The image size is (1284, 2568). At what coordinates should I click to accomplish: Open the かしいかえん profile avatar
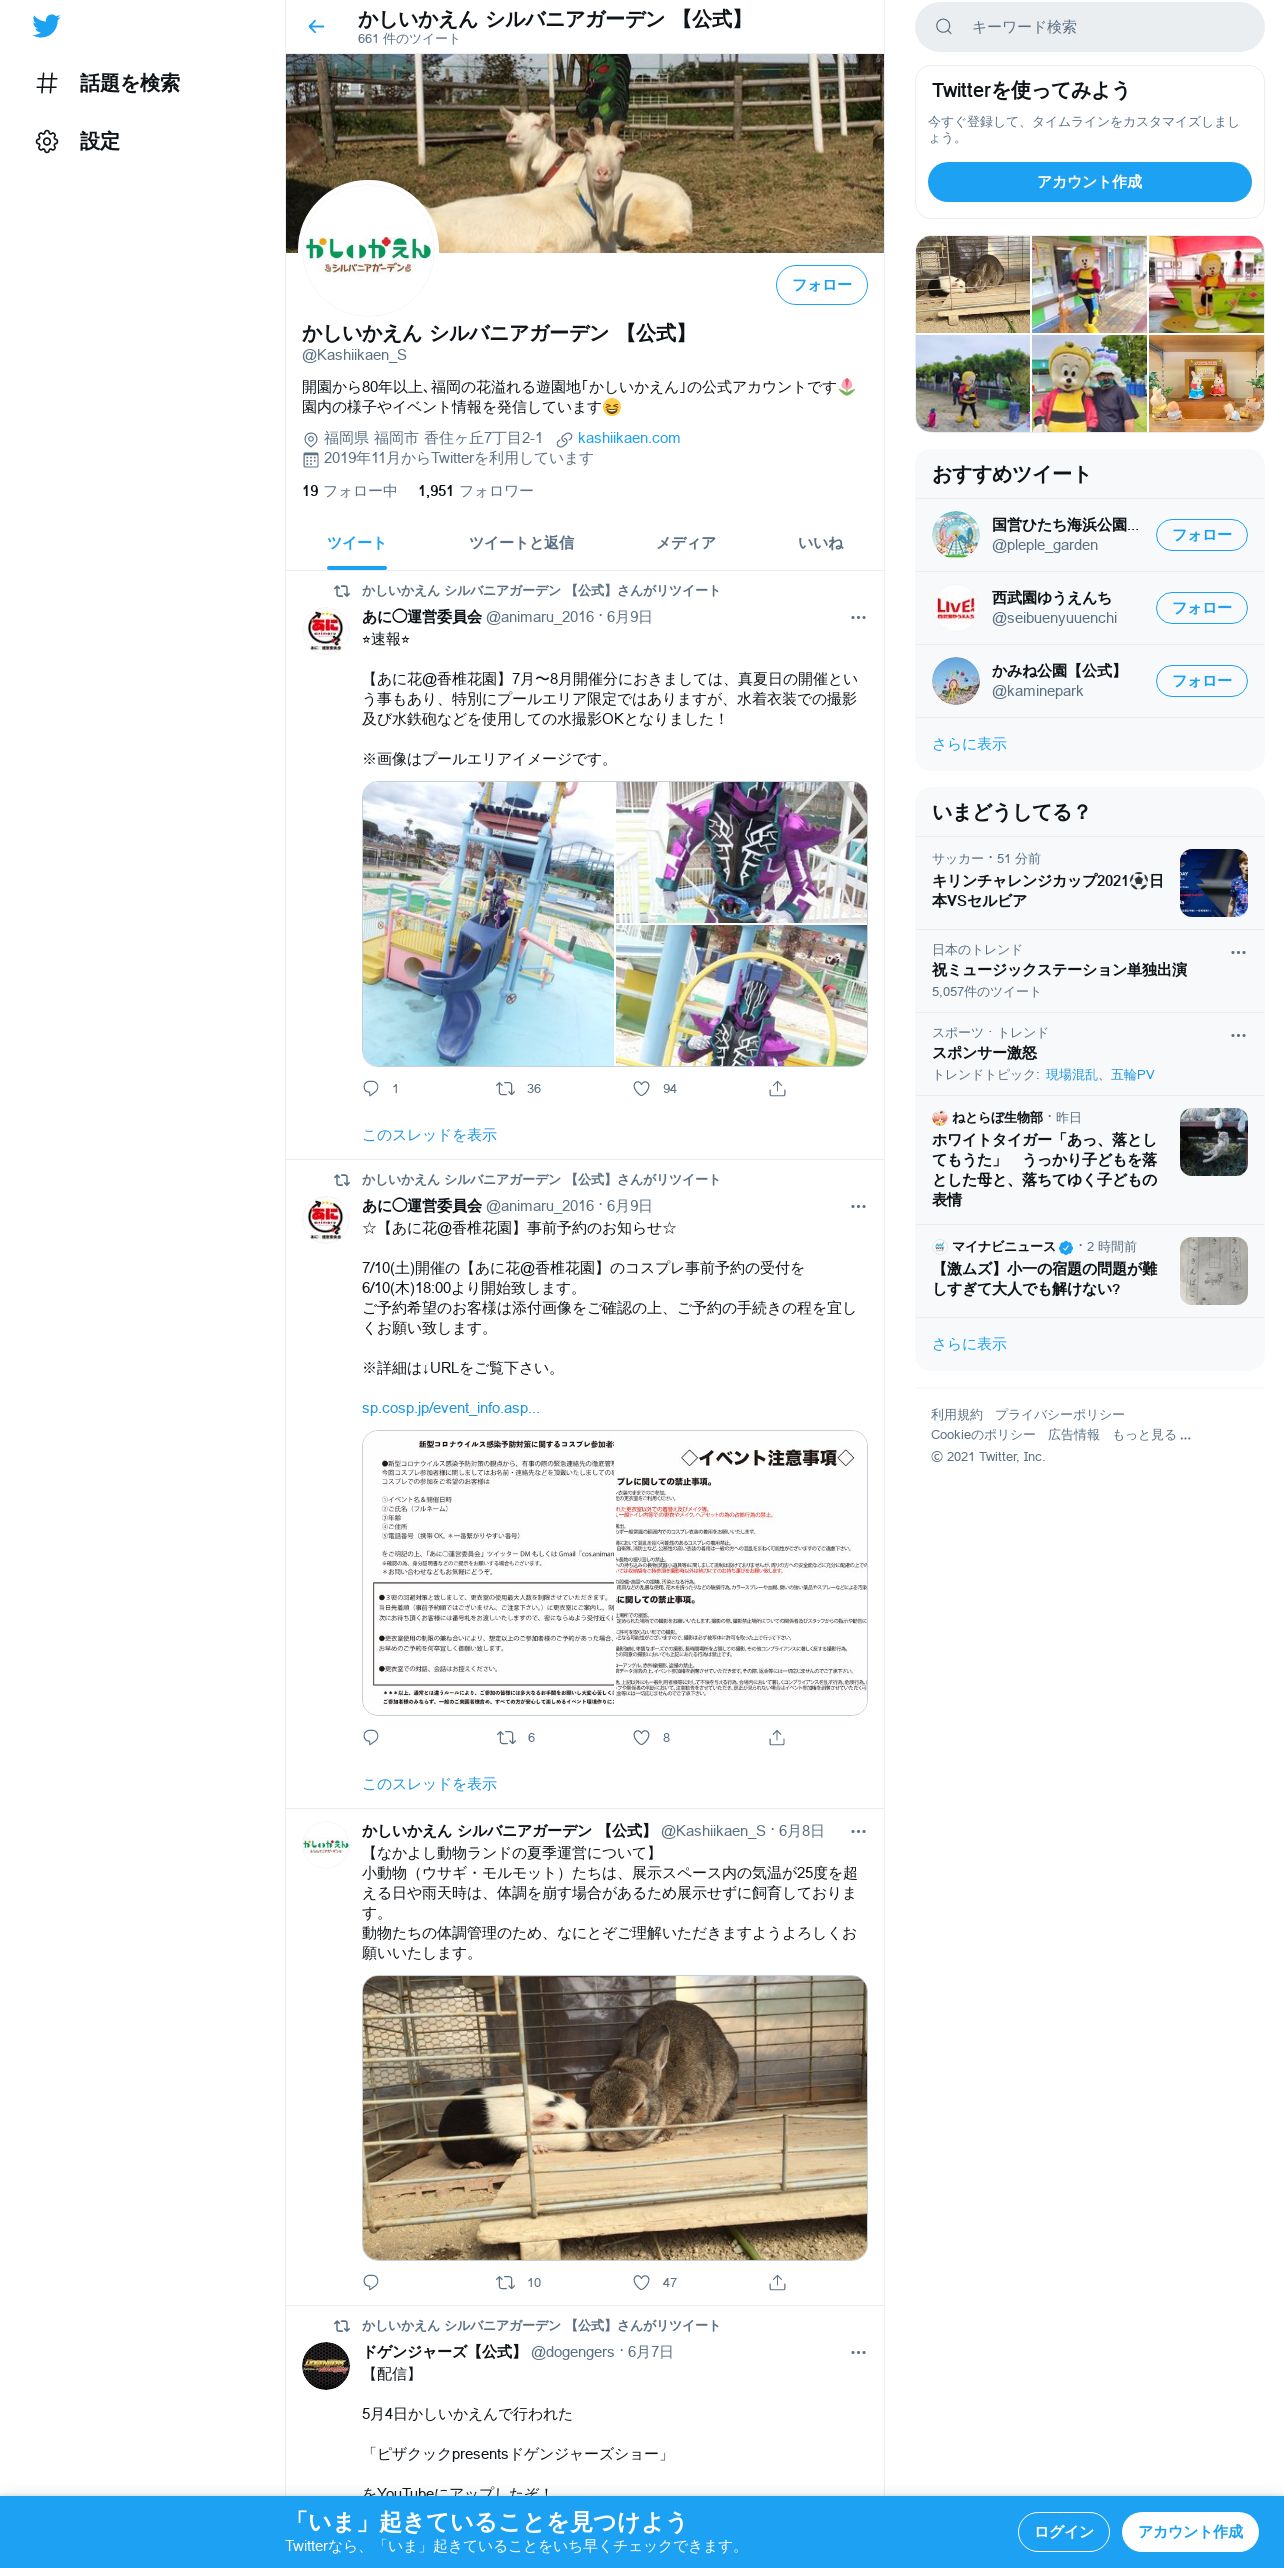(x=368, y=250)
